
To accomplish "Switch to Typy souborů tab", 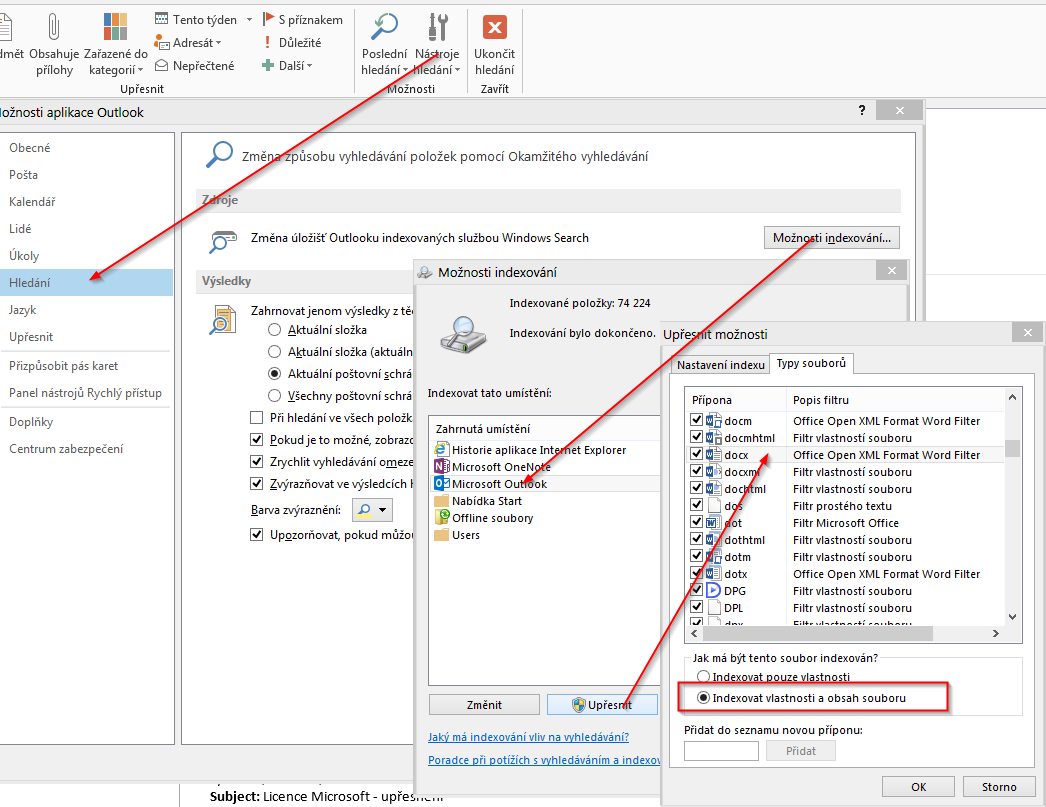I will (x=811, y=363).
